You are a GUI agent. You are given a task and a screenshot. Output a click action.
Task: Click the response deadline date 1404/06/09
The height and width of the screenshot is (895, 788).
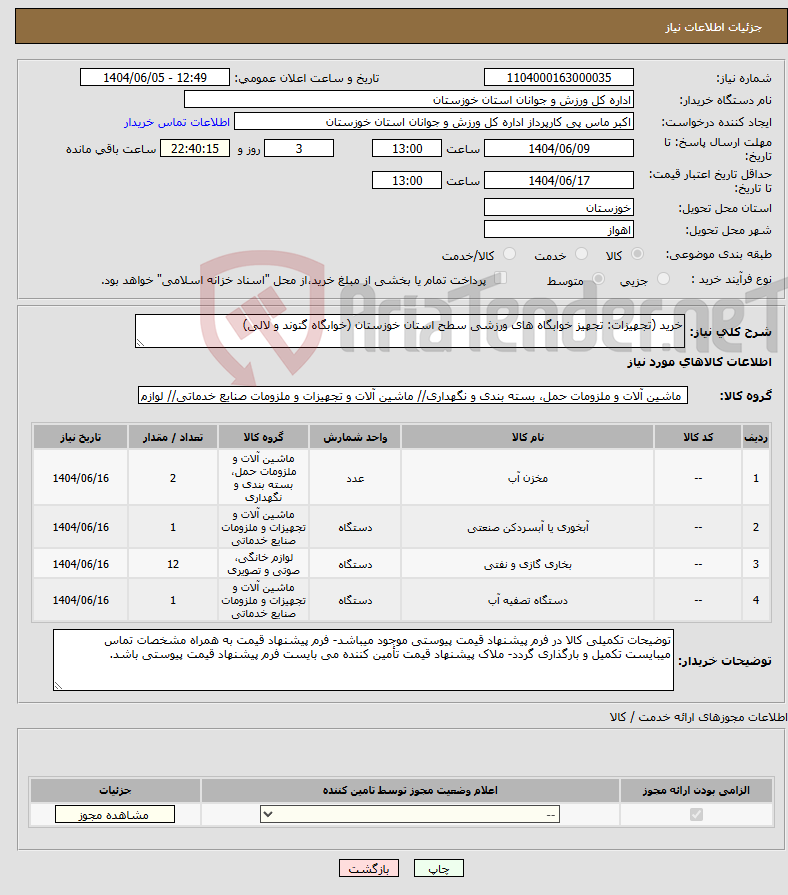click(x=559, y=148)
